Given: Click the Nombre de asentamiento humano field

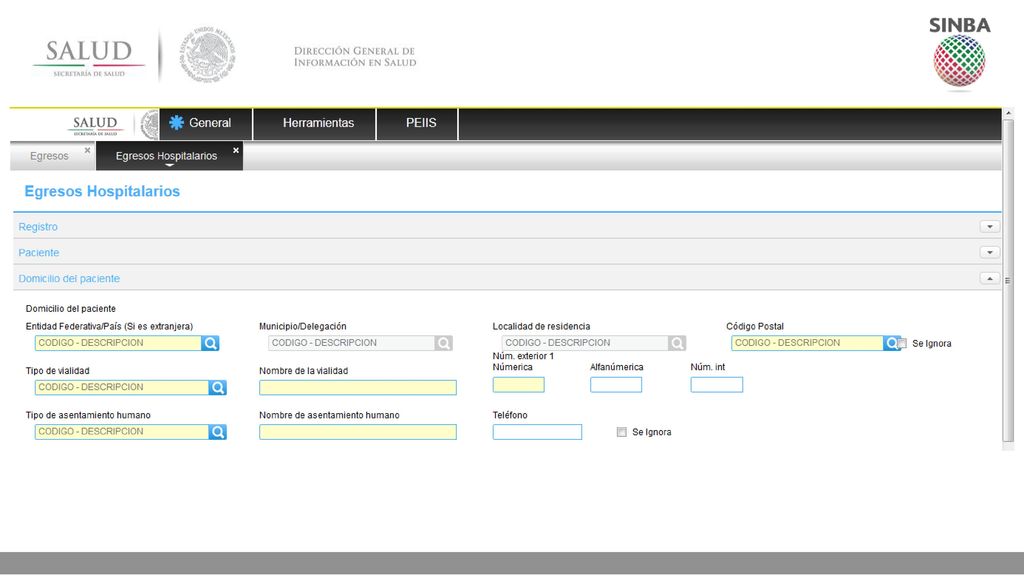Looking at the screenshot, I should 358,432.
